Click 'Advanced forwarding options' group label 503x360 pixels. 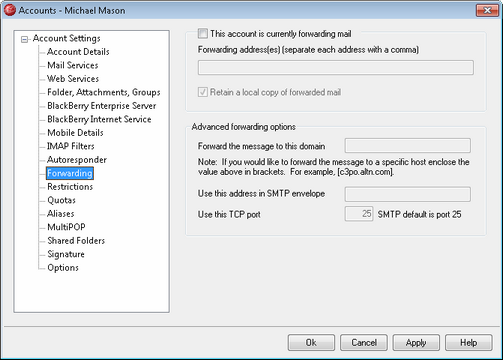coord(243,127)
